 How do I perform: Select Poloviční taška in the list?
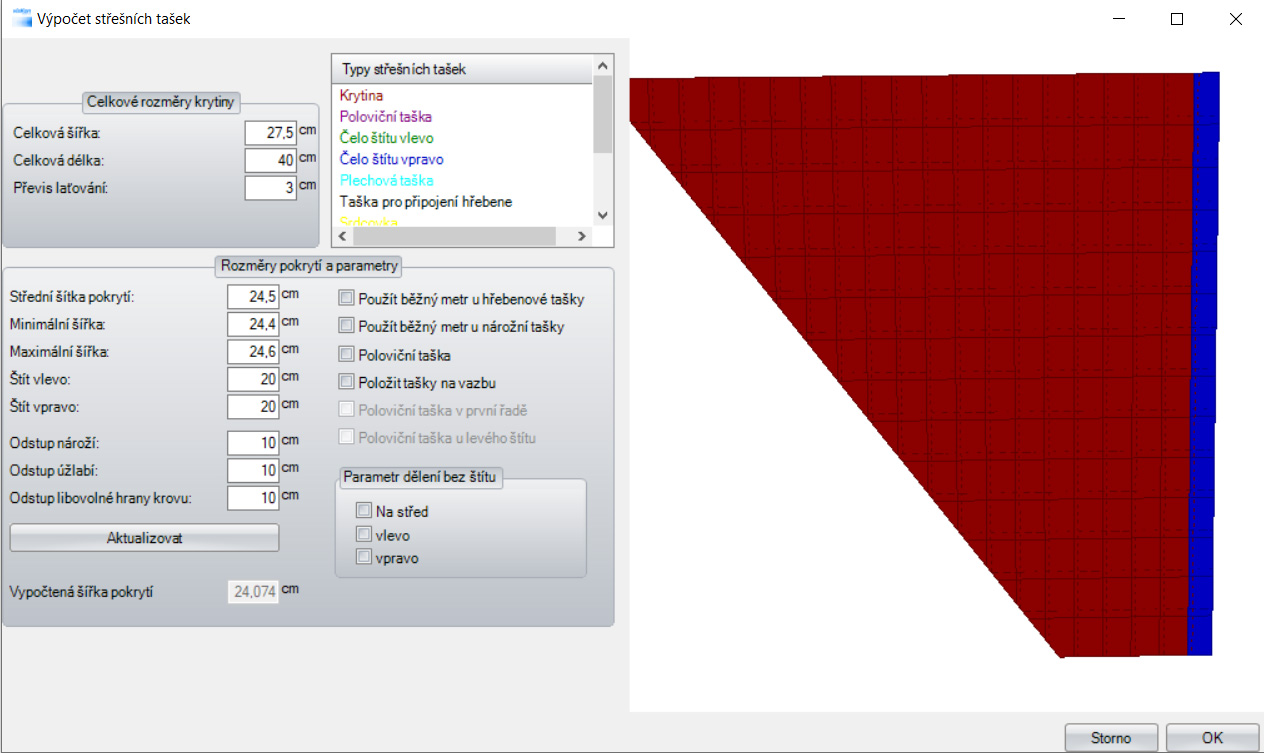pyautogui.click(x=386, y=116)
